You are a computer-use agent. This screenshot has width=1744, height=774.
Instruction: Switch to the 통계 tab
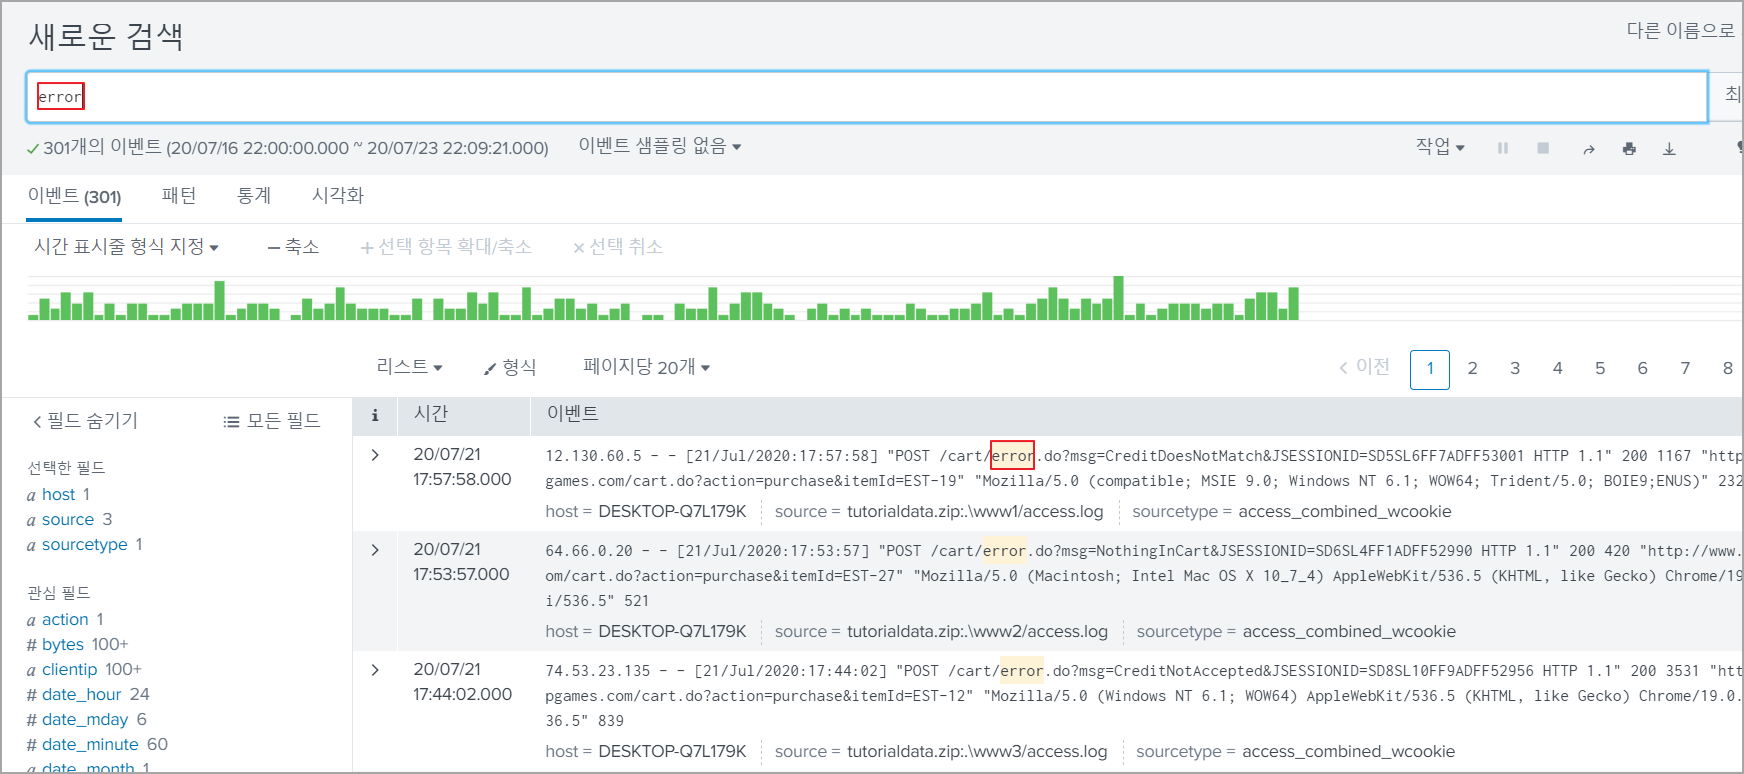point(254,196)
